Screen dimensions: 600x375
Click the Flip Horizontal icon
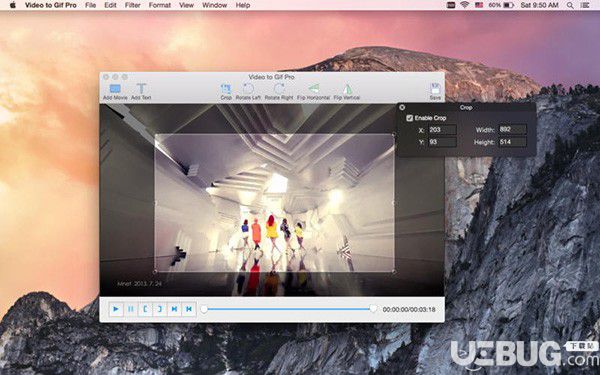pyautogui.click(x=313, y=89)
